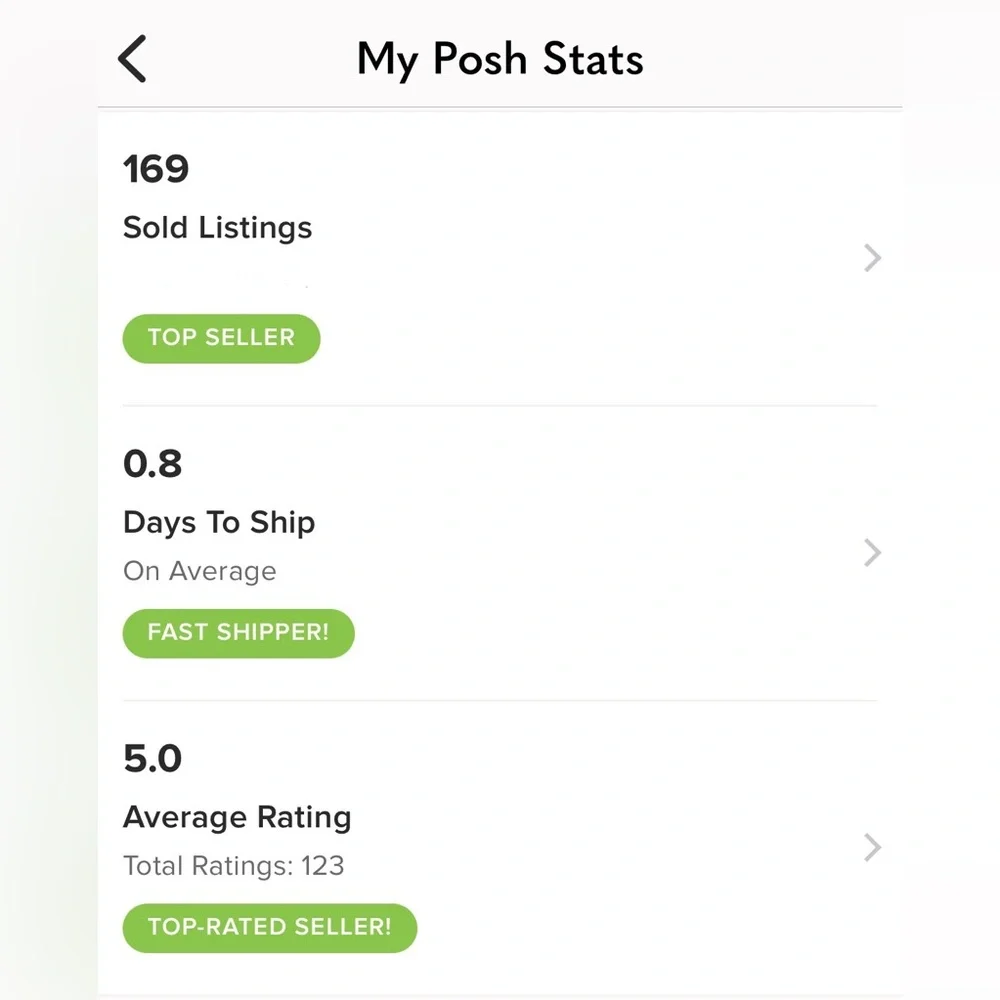Tap the 169 sold count number

coord(156,169)
